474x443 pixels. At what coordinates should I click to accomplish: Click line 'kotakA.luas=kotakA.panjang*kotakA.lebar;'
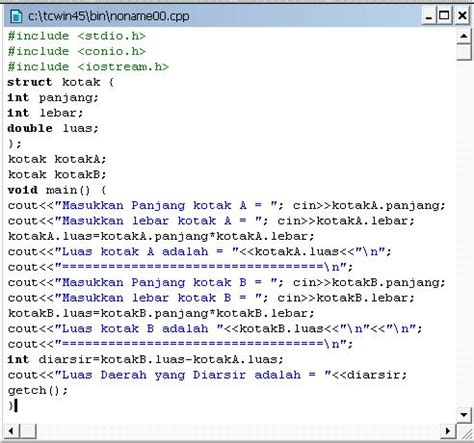coord(161,236)
